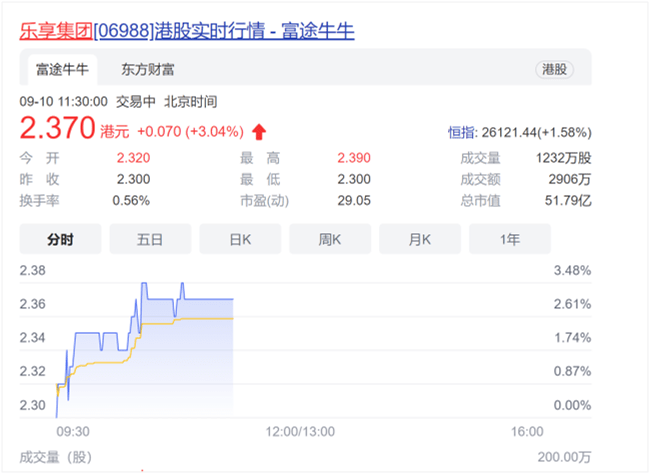Click the 1.74% percentage axis label
Viewport: 651px width, 474px height.
[x=573, y=338]
